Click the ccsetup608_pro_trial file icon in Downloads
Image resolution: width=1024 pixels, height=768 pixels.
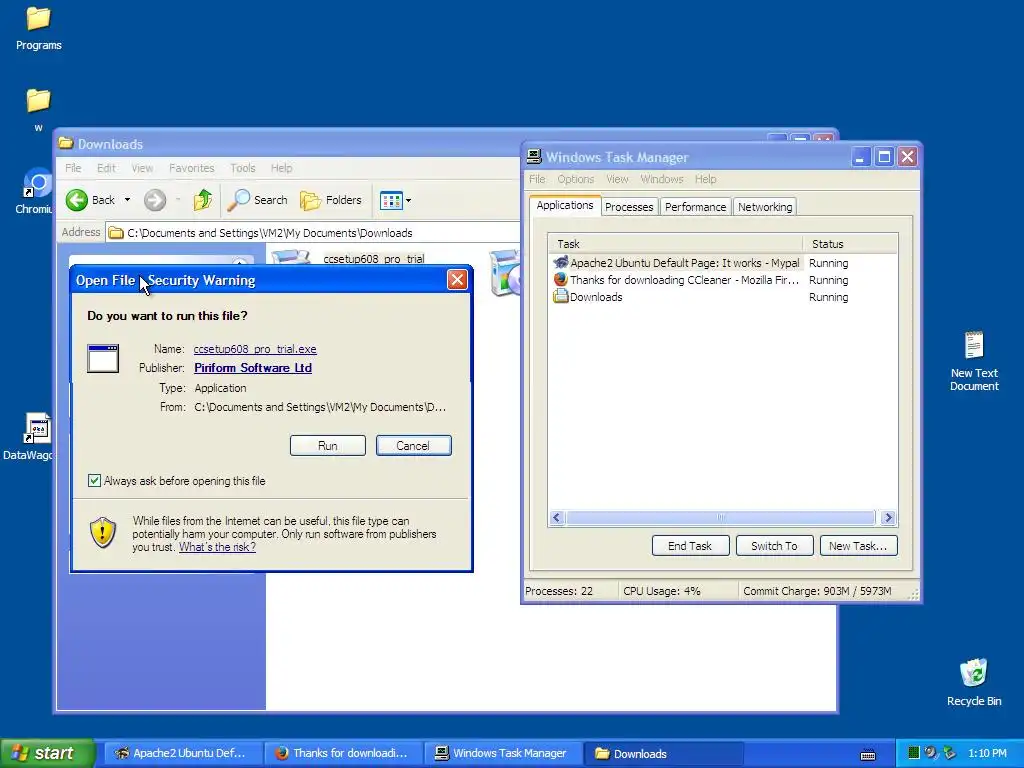(291, 257)
